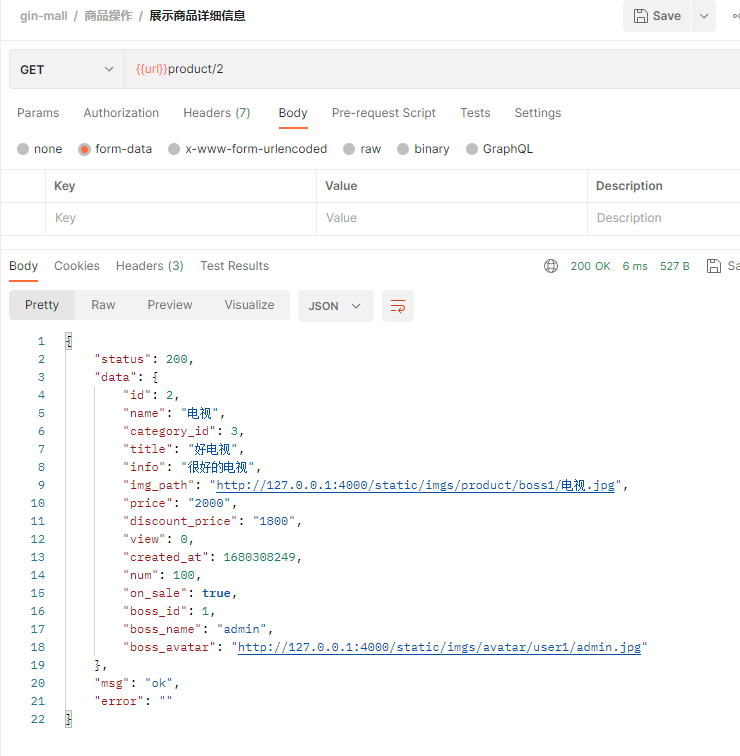Click the save response disk icon
Viewport: 740px width, 756px height.
point(714,266)
